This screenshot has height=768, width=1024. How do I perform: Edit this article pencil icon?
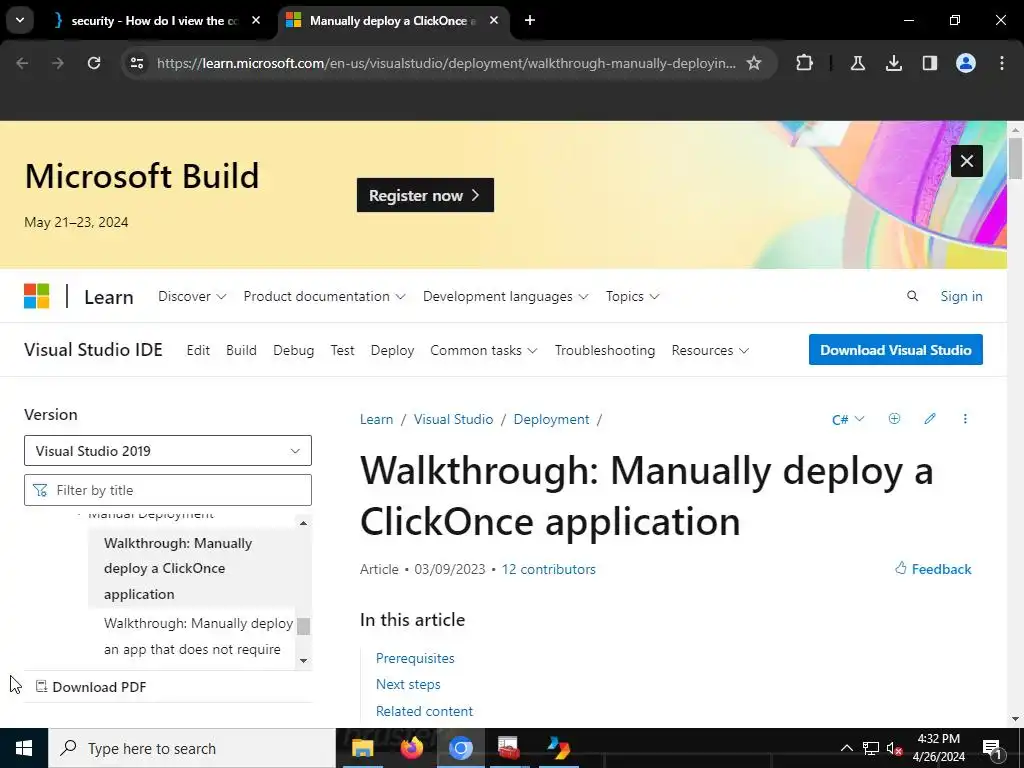(x=930, y=419)
